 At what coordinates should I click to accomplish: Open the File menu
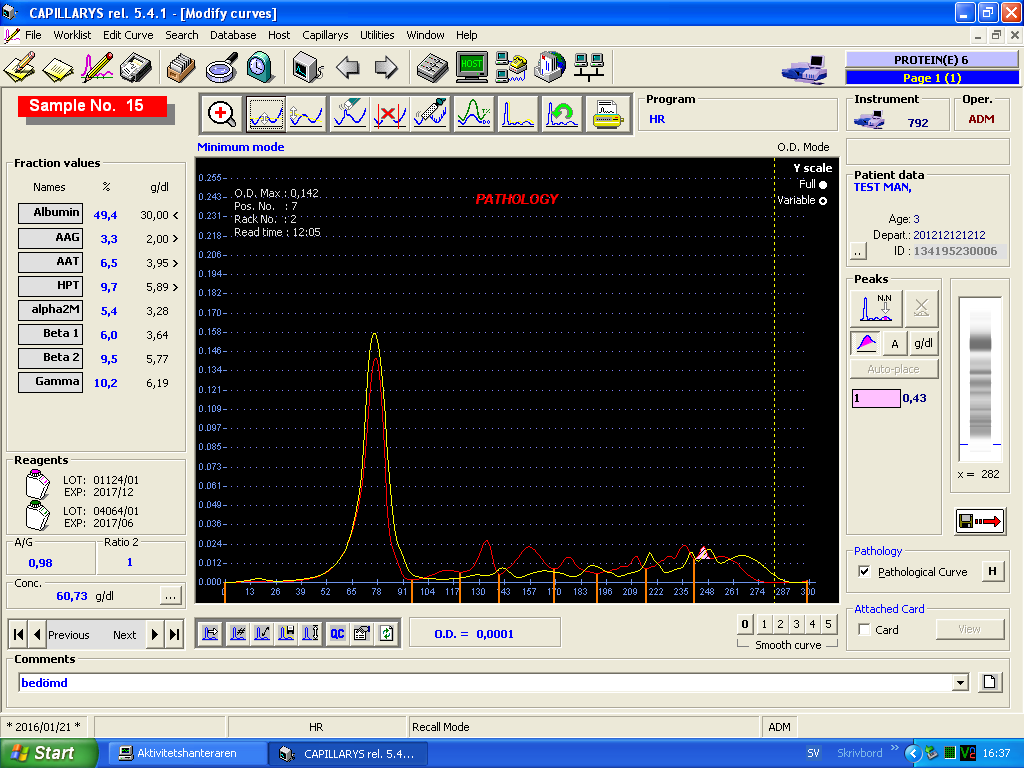click(33, 35)
